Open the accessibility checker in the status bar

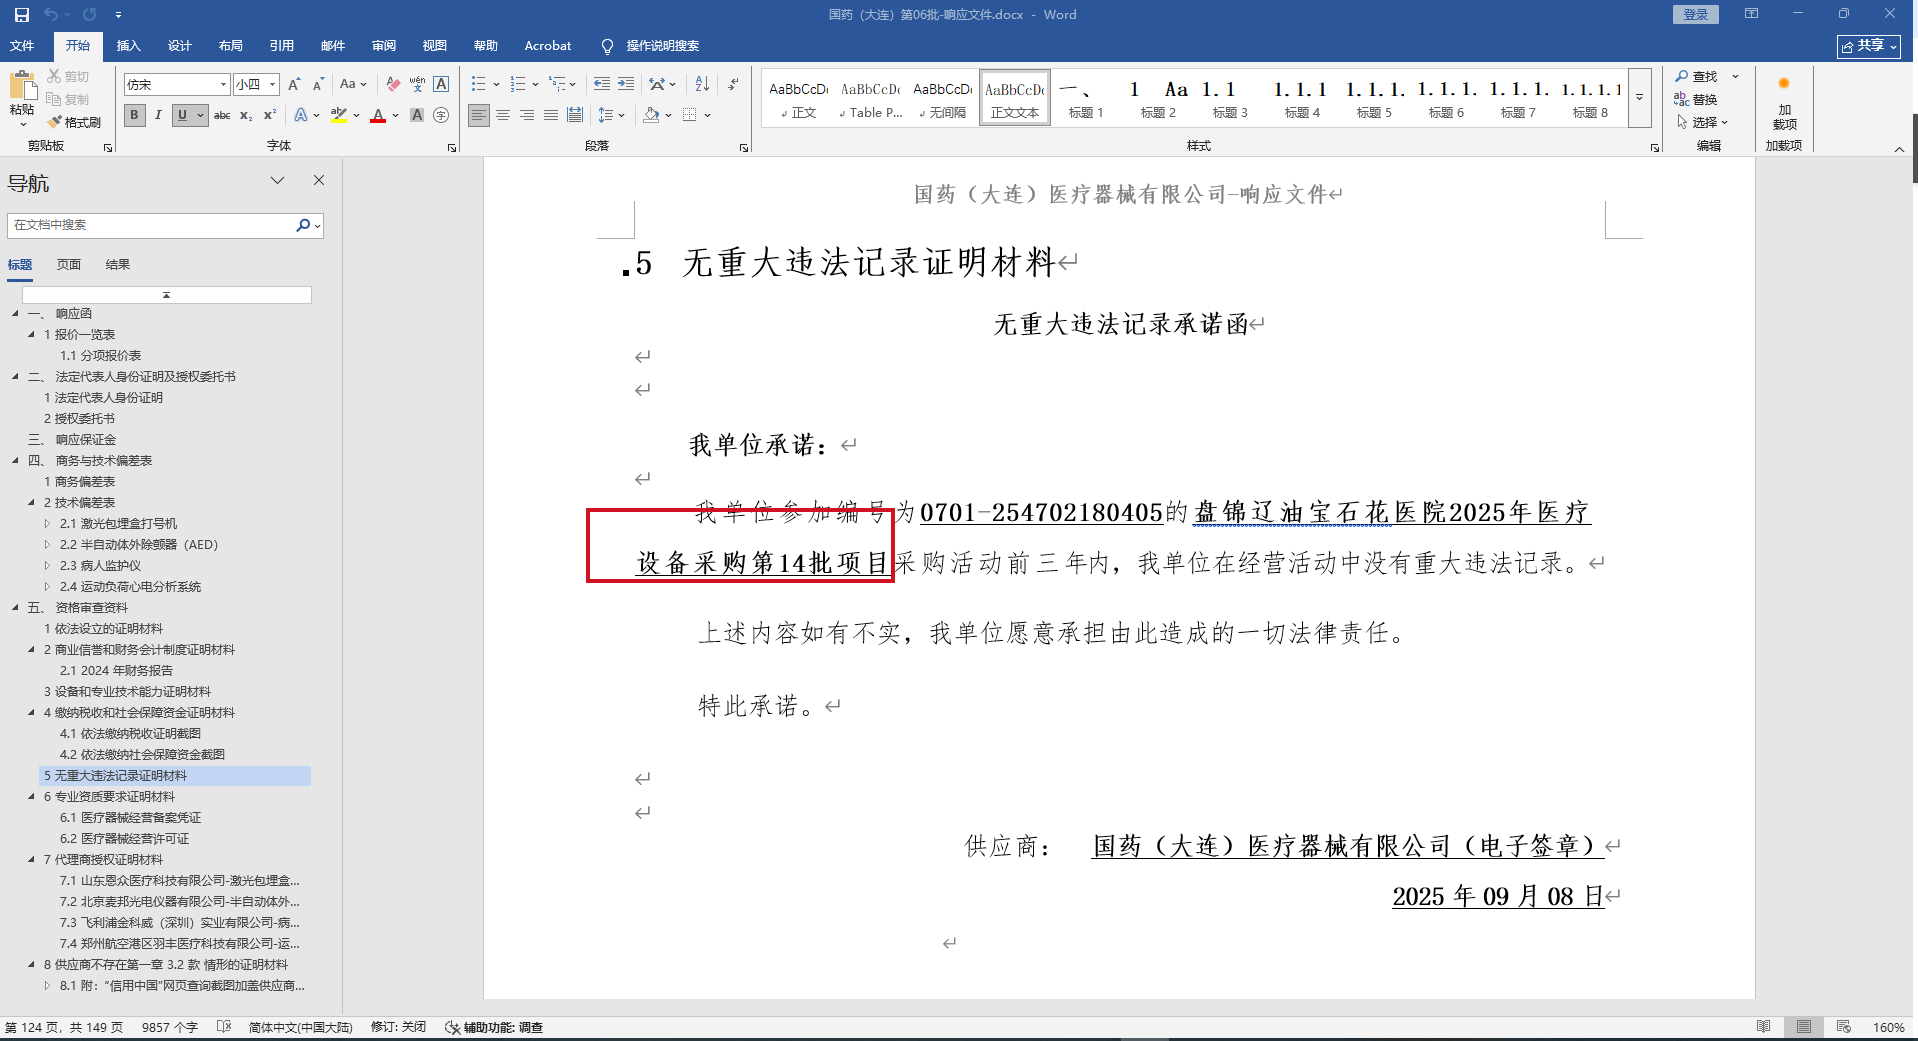click(x=493, y=1027)
